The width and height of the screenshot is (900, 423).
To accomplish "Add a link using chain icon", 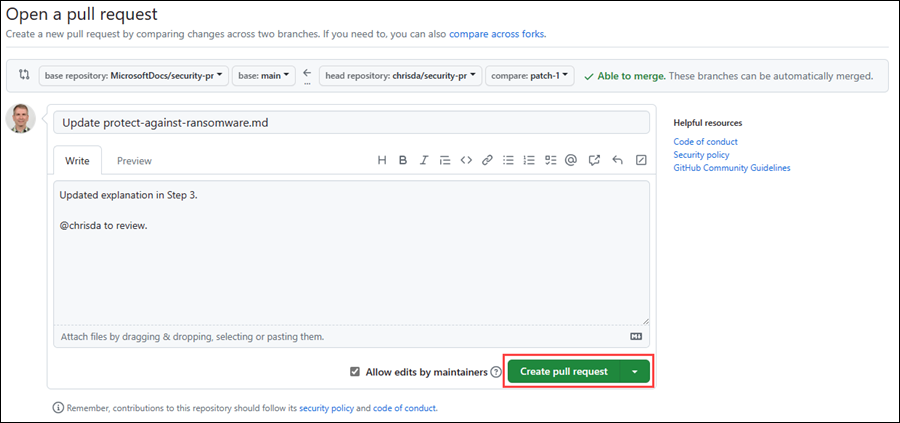I will coord(487,161).
